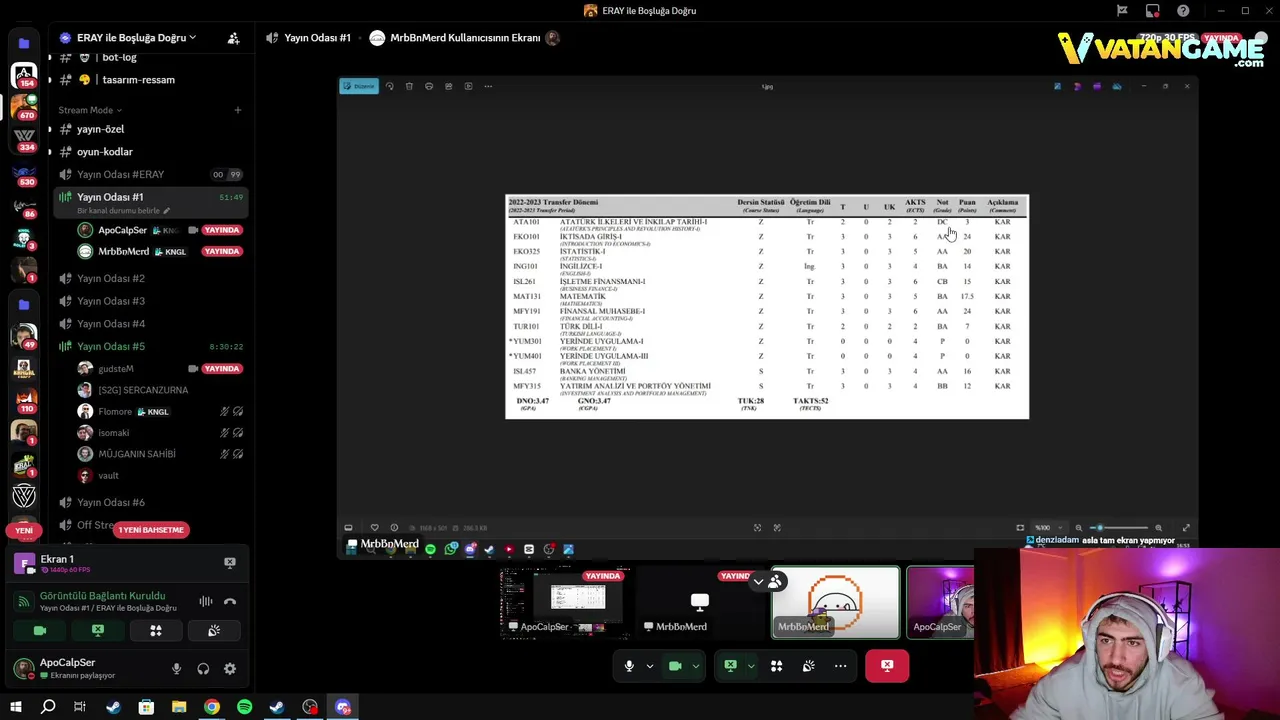Open Spotify from the Windows taskbar
The image size is (1280, 720).
point(244,707)
